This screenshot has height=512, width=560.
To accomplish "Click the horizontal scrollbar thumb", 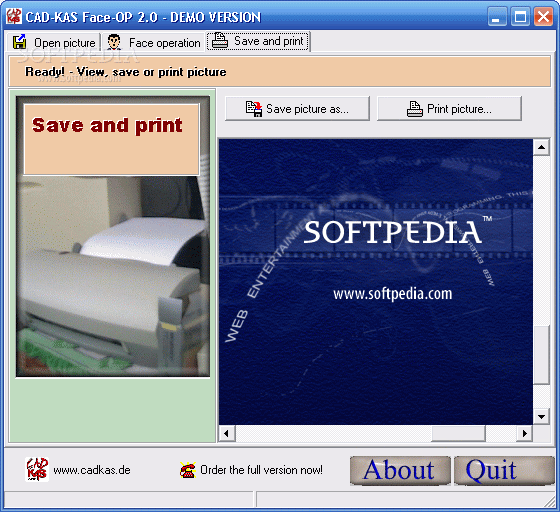I will tap(459, 433).
